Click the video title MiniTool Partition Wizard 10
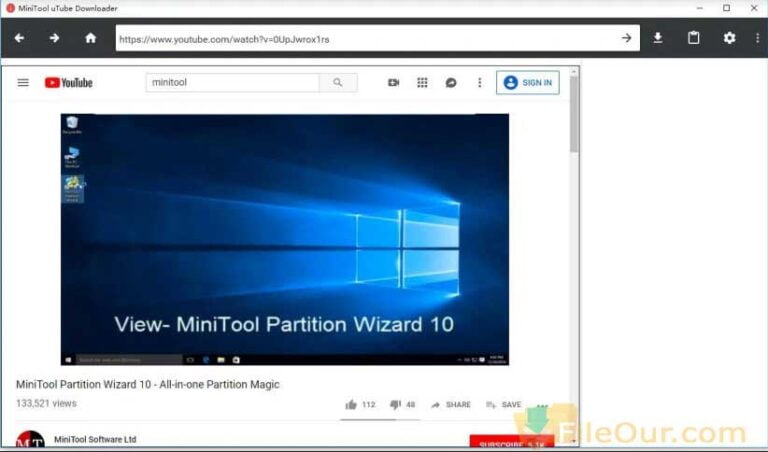Image resolution: width=768 pixels, height=452 pixels. pyautogui.click(x=147, y=384)
